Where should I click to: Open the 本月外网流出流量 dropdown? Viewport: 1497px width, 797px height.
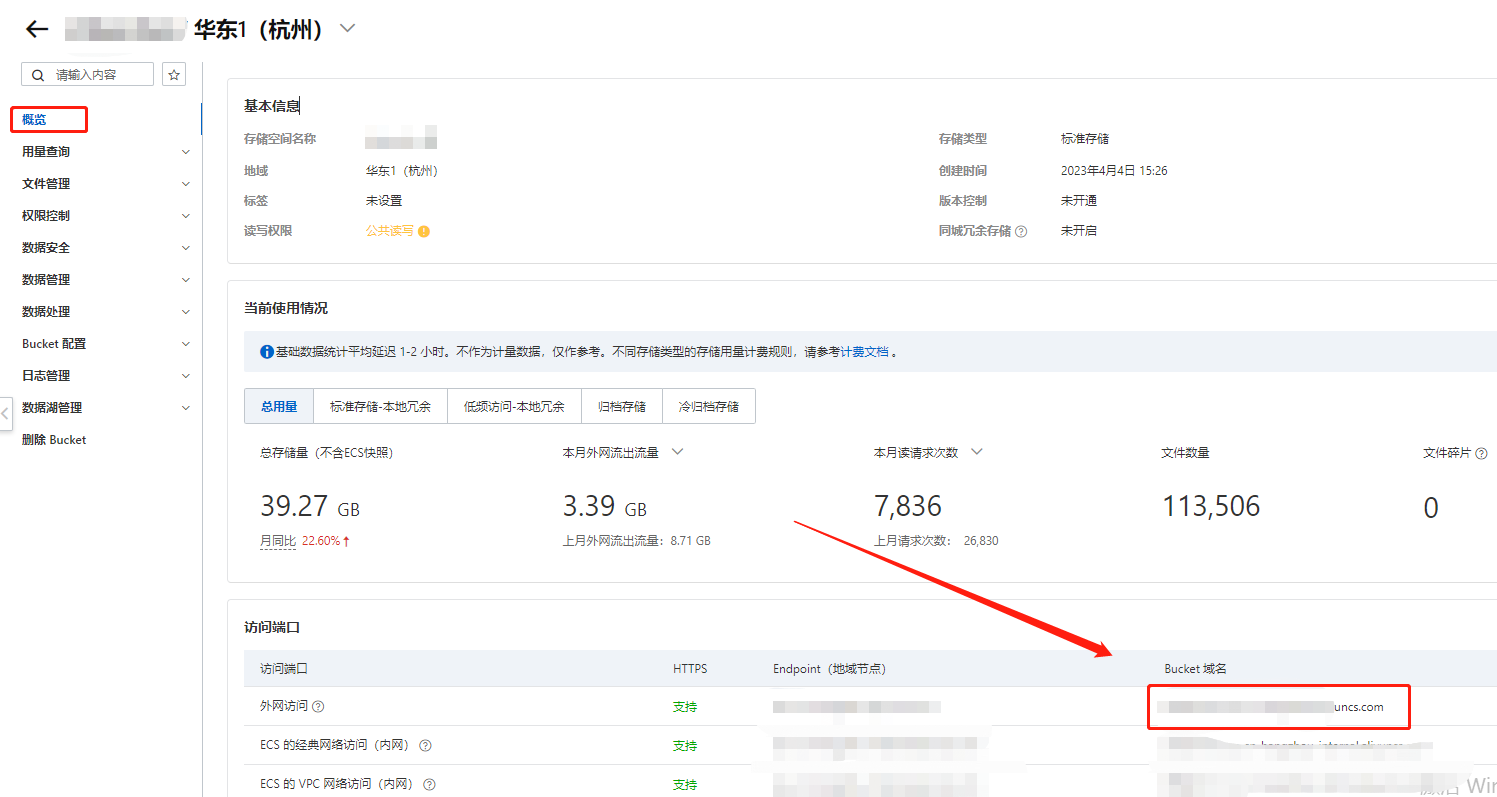[677, 452]
